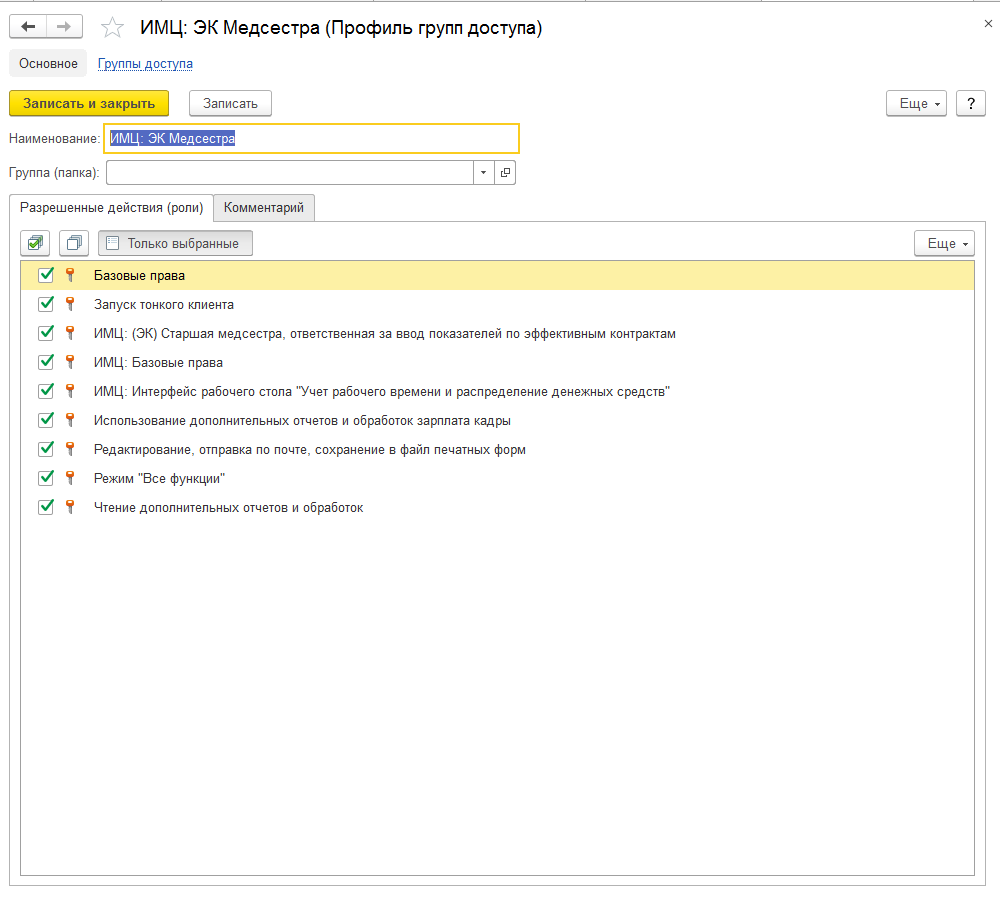The image size is (1000, 898).
Task: Switch to the Комментарий tab
Action: click(264, 208)
